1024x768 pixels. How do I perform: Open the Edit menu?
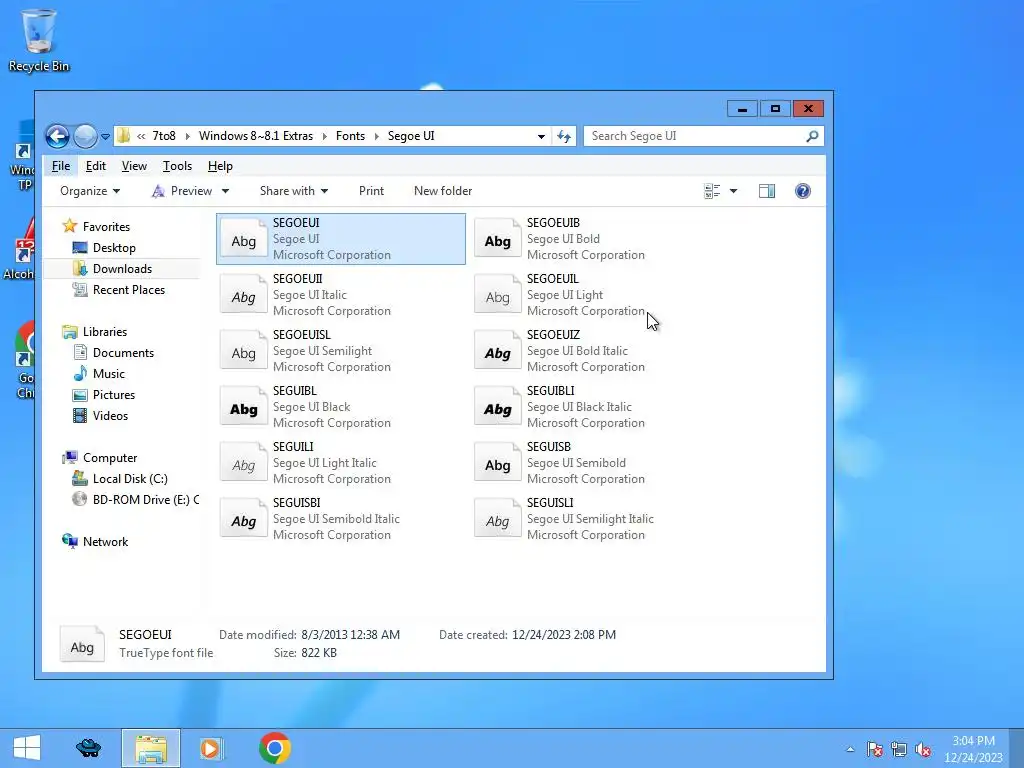(x=95, y=166)
